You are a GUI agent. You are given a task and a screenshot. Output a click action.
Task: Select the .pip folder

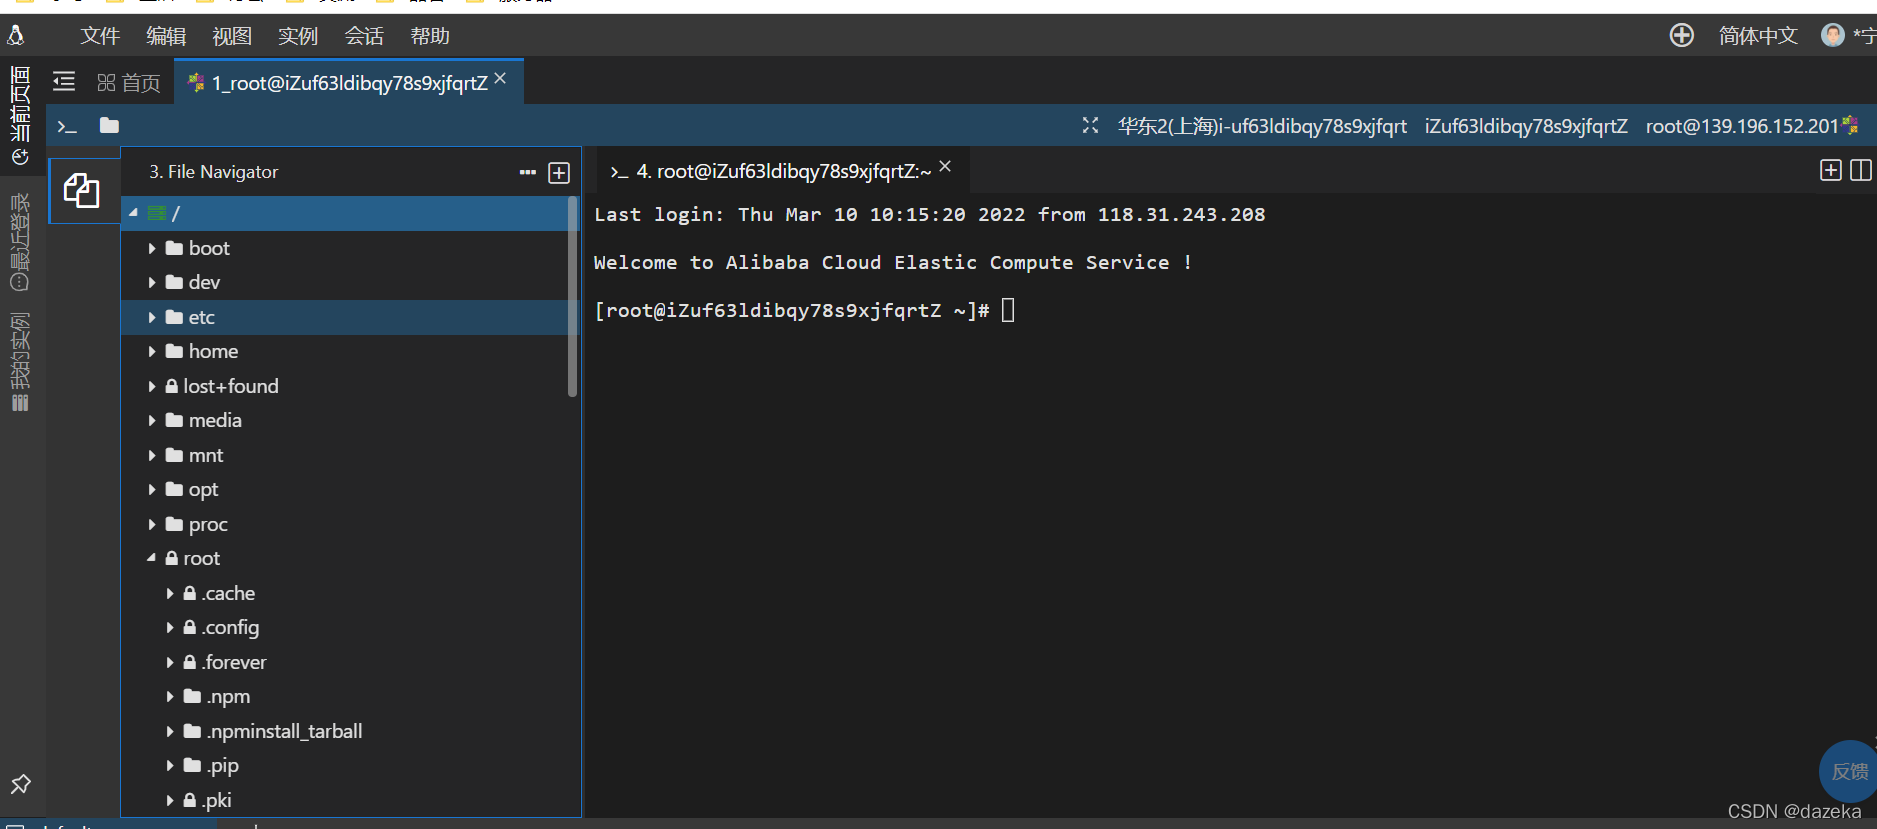pos(350,765)
